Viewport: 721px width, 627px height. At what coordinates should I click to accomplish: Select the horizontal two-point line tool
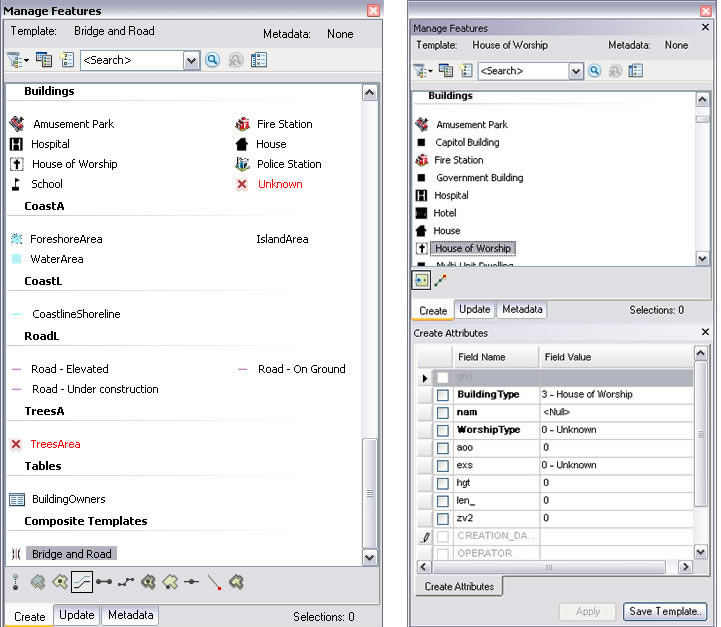coord(104,582)
